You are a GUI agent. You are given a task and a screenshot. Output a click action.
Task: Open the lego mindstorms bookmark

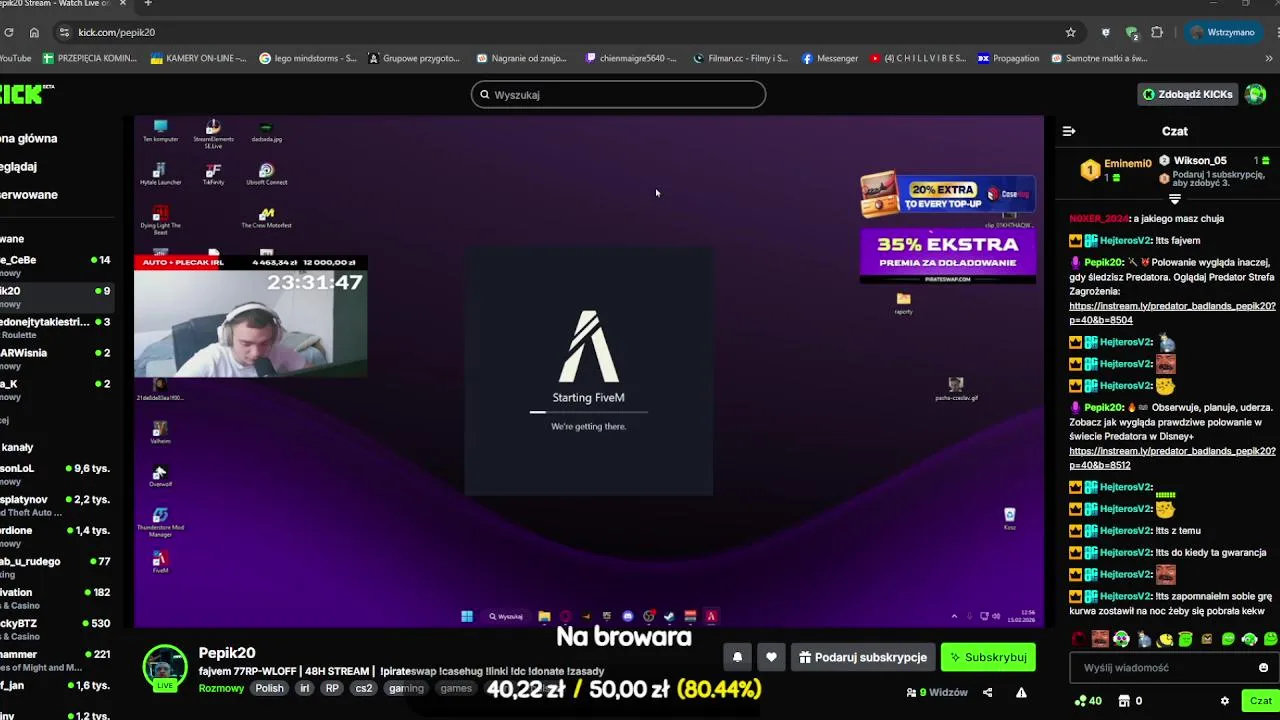click(307, 58)
